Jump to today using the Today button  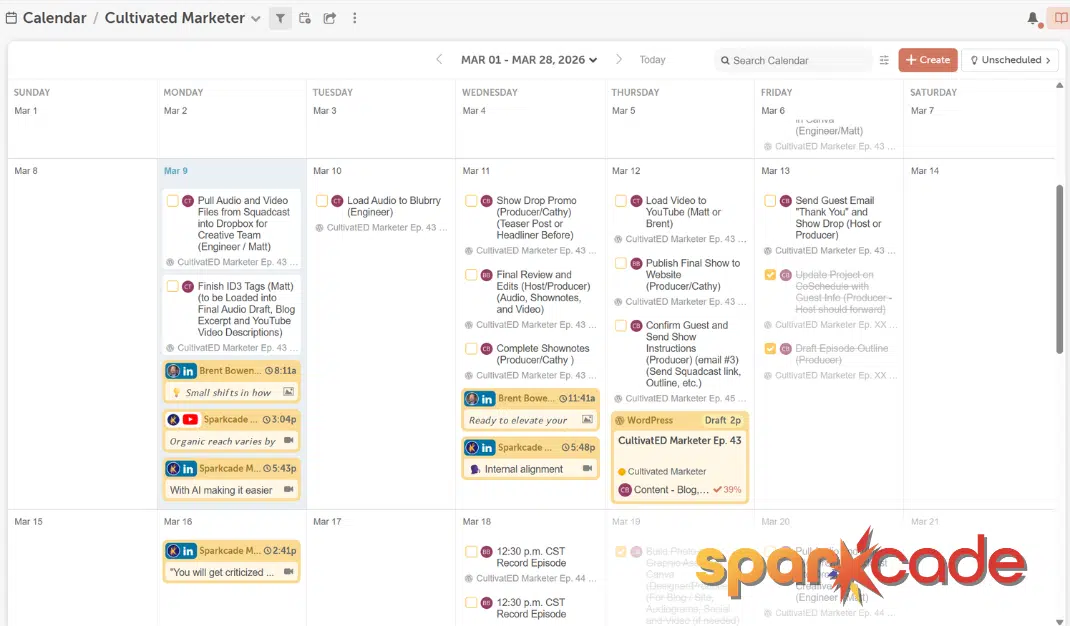pos(652,60)
